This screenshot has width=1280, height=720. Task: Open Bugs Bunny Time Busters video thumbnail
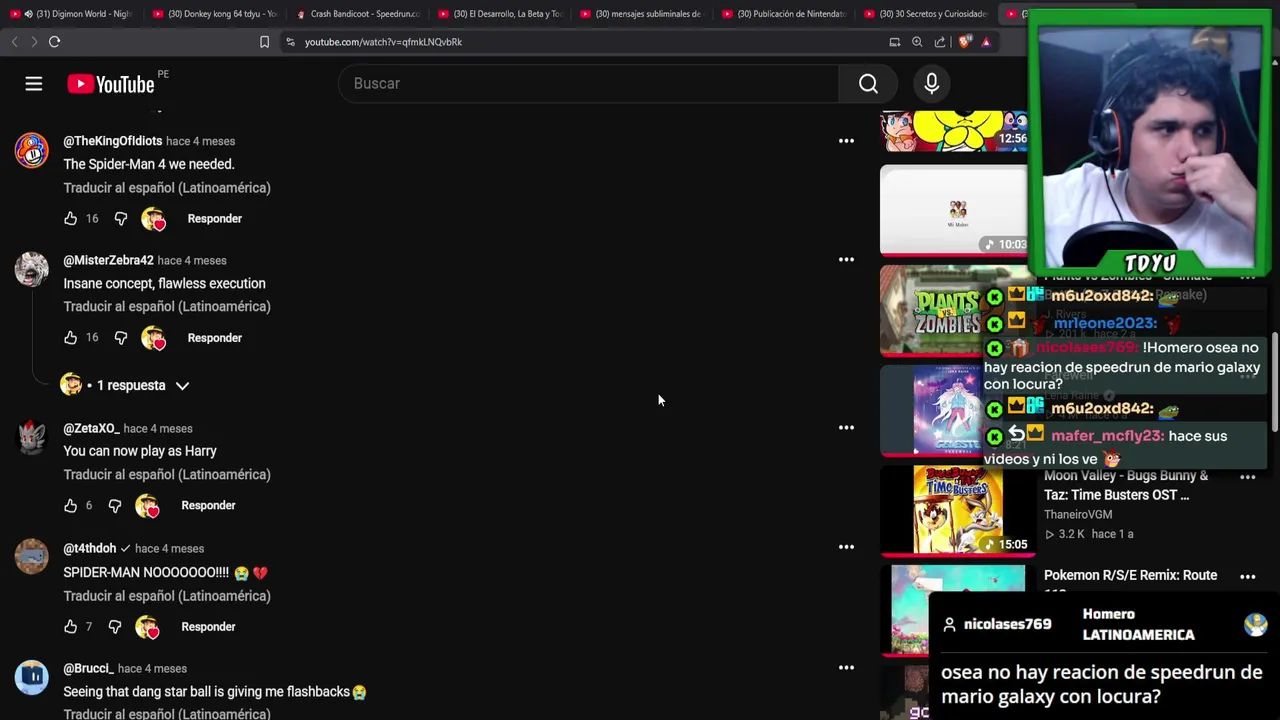point(957,509)
